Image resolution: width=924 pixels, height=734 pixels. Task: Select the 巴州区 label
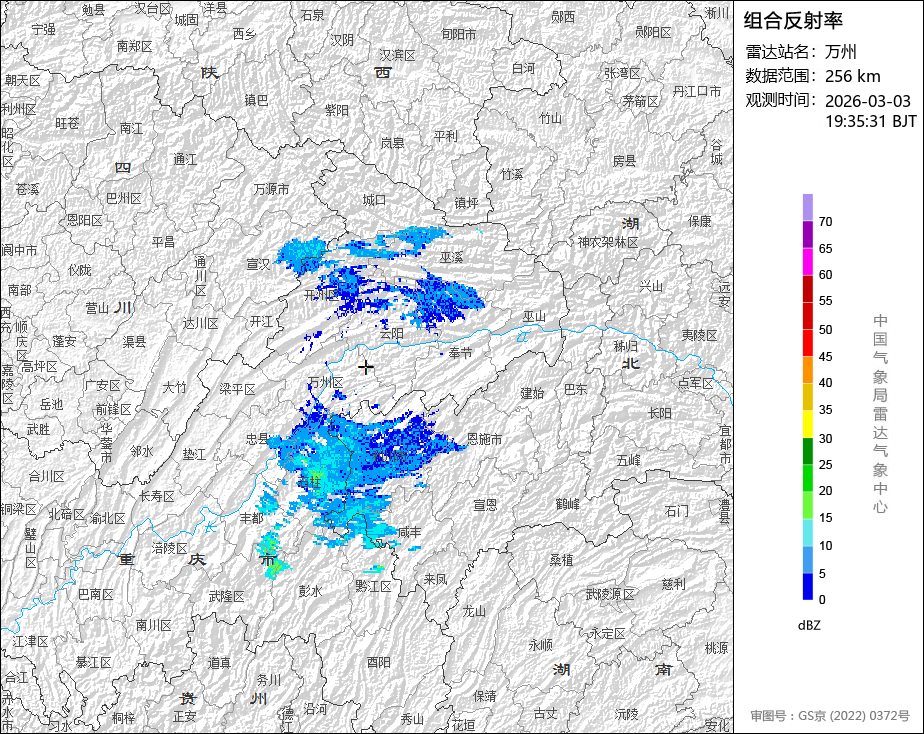(x=124, y=199)
